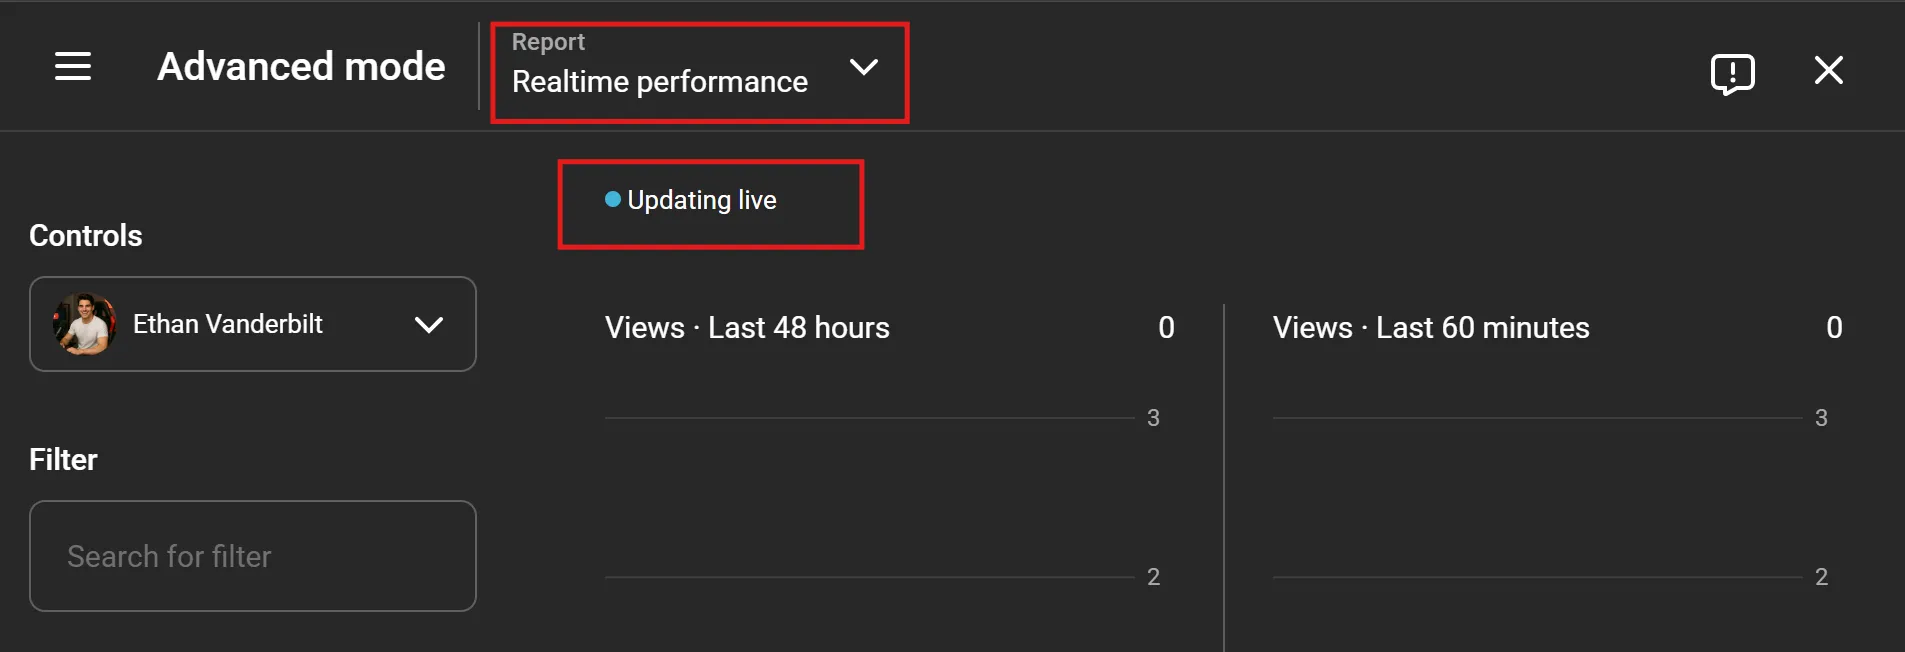
Task: Click the Filter section label
Action: (63, 458)
